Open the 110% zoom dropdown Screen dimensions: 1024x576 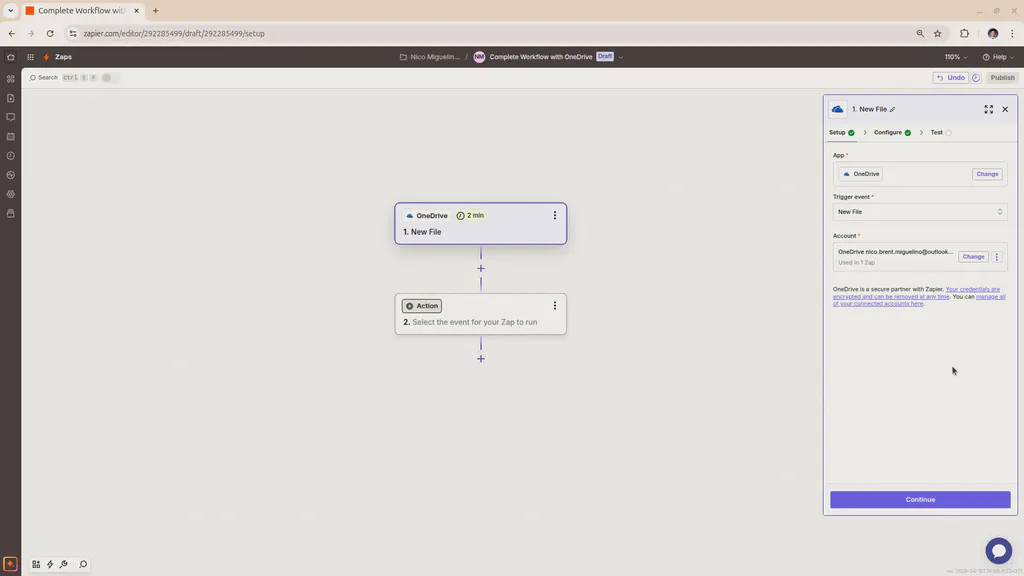(953, 57)
